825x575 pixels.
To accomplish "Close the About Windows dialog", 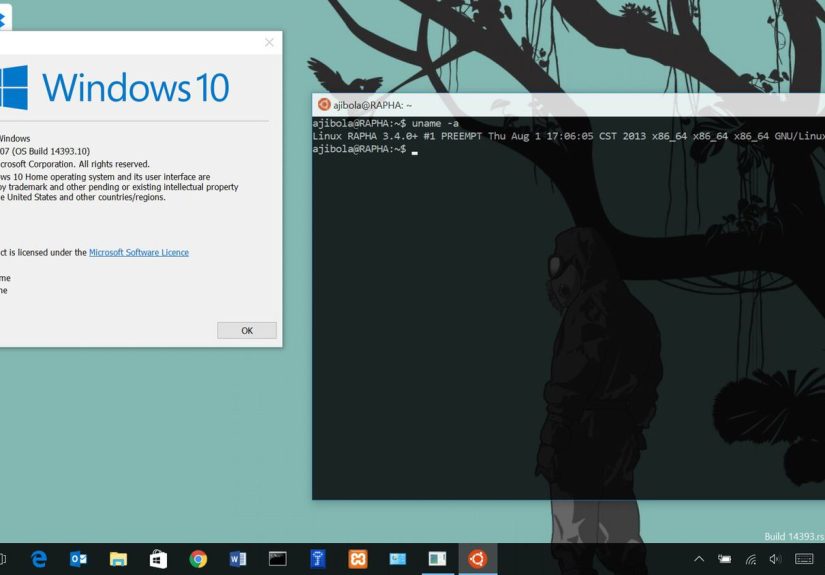I will point(269,43).
